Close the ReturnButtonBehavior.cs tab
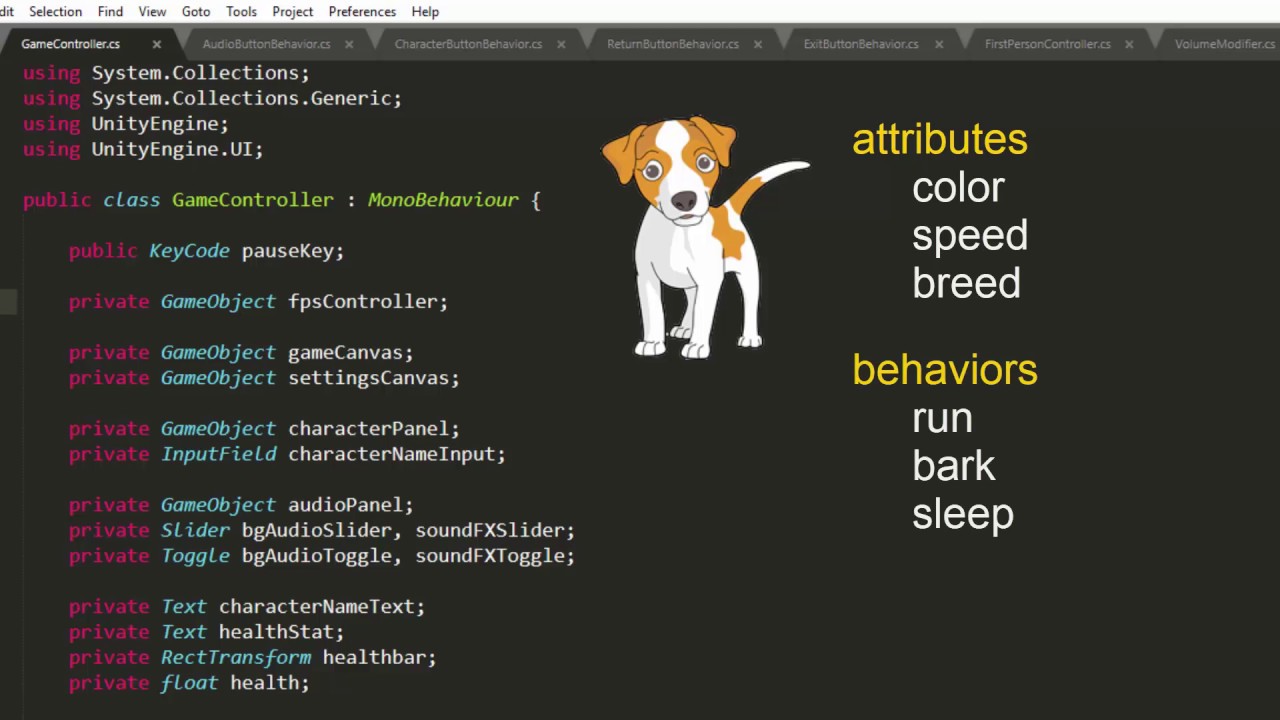 [757, 44]
